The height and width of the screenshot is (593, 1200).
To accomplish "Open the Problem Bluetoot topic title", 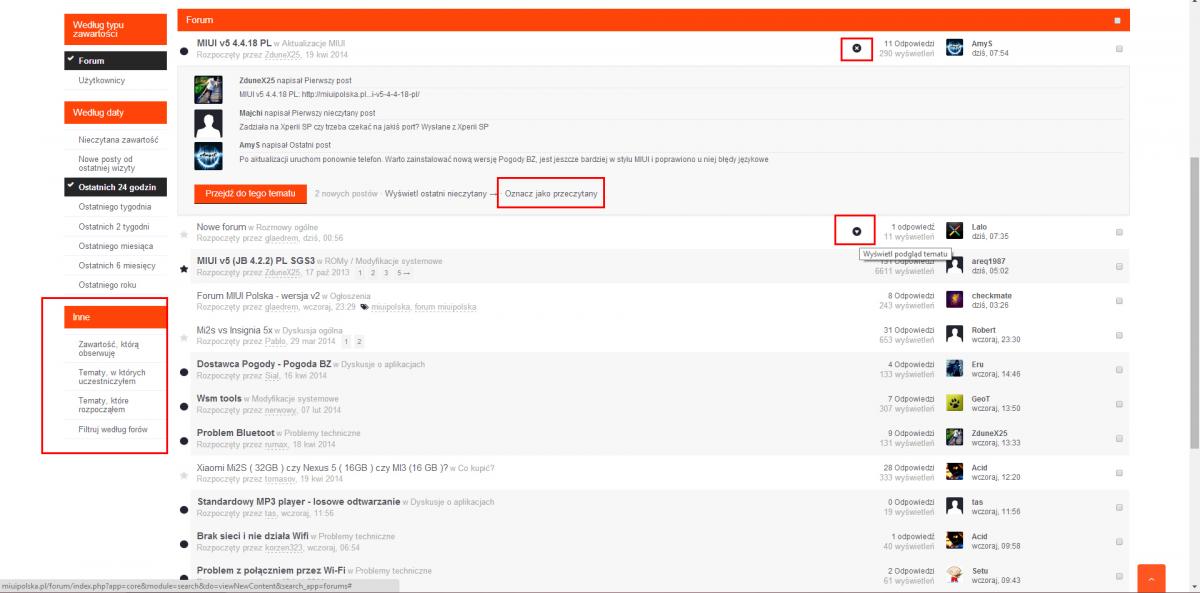I will tap(235, 432).
